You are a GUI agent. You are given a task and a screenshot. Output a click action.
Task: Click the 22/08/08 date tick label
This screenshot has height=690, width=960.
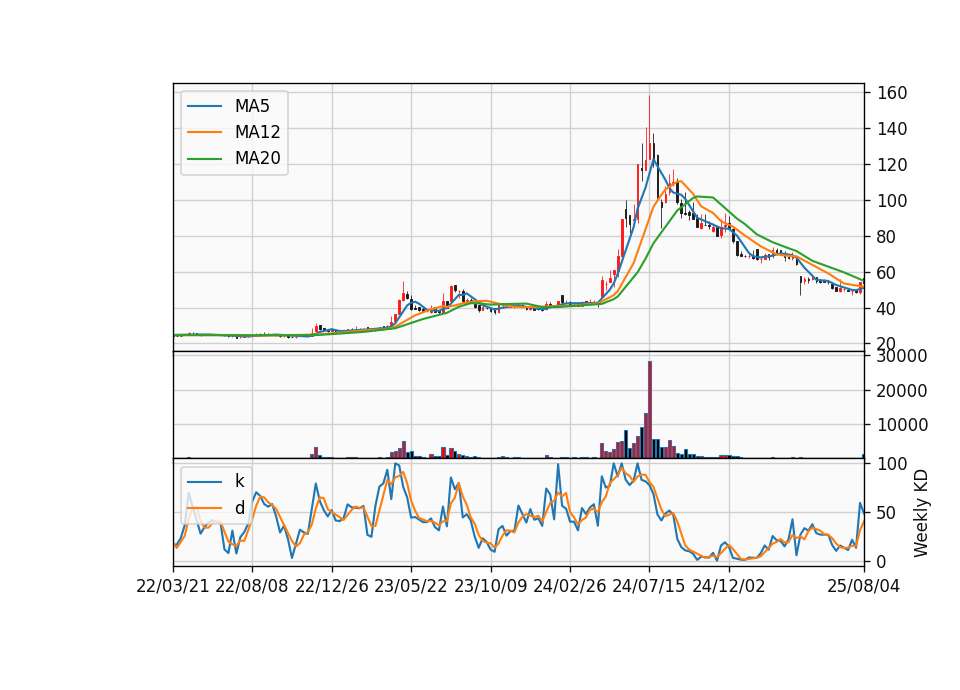coord(252,586)
